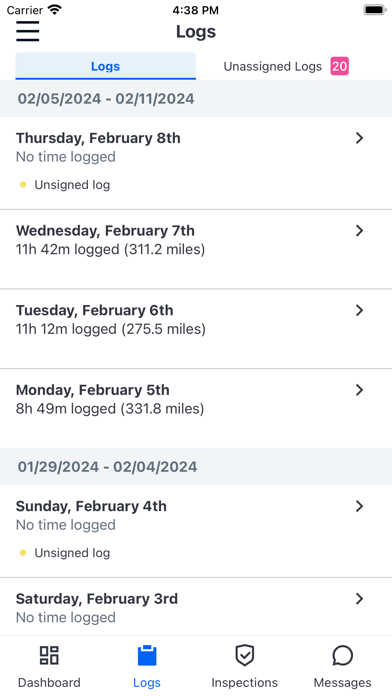This screenshot has width=392, height=696.
Task: Open Messages chat bubble icon
Action: [x=342, y=655]
